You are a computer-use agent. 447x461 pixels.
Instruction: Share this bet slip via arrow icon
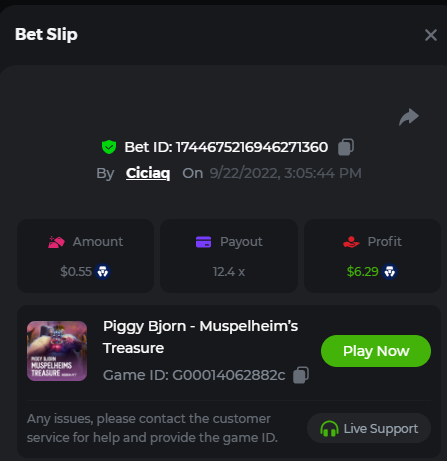[409, 117]
